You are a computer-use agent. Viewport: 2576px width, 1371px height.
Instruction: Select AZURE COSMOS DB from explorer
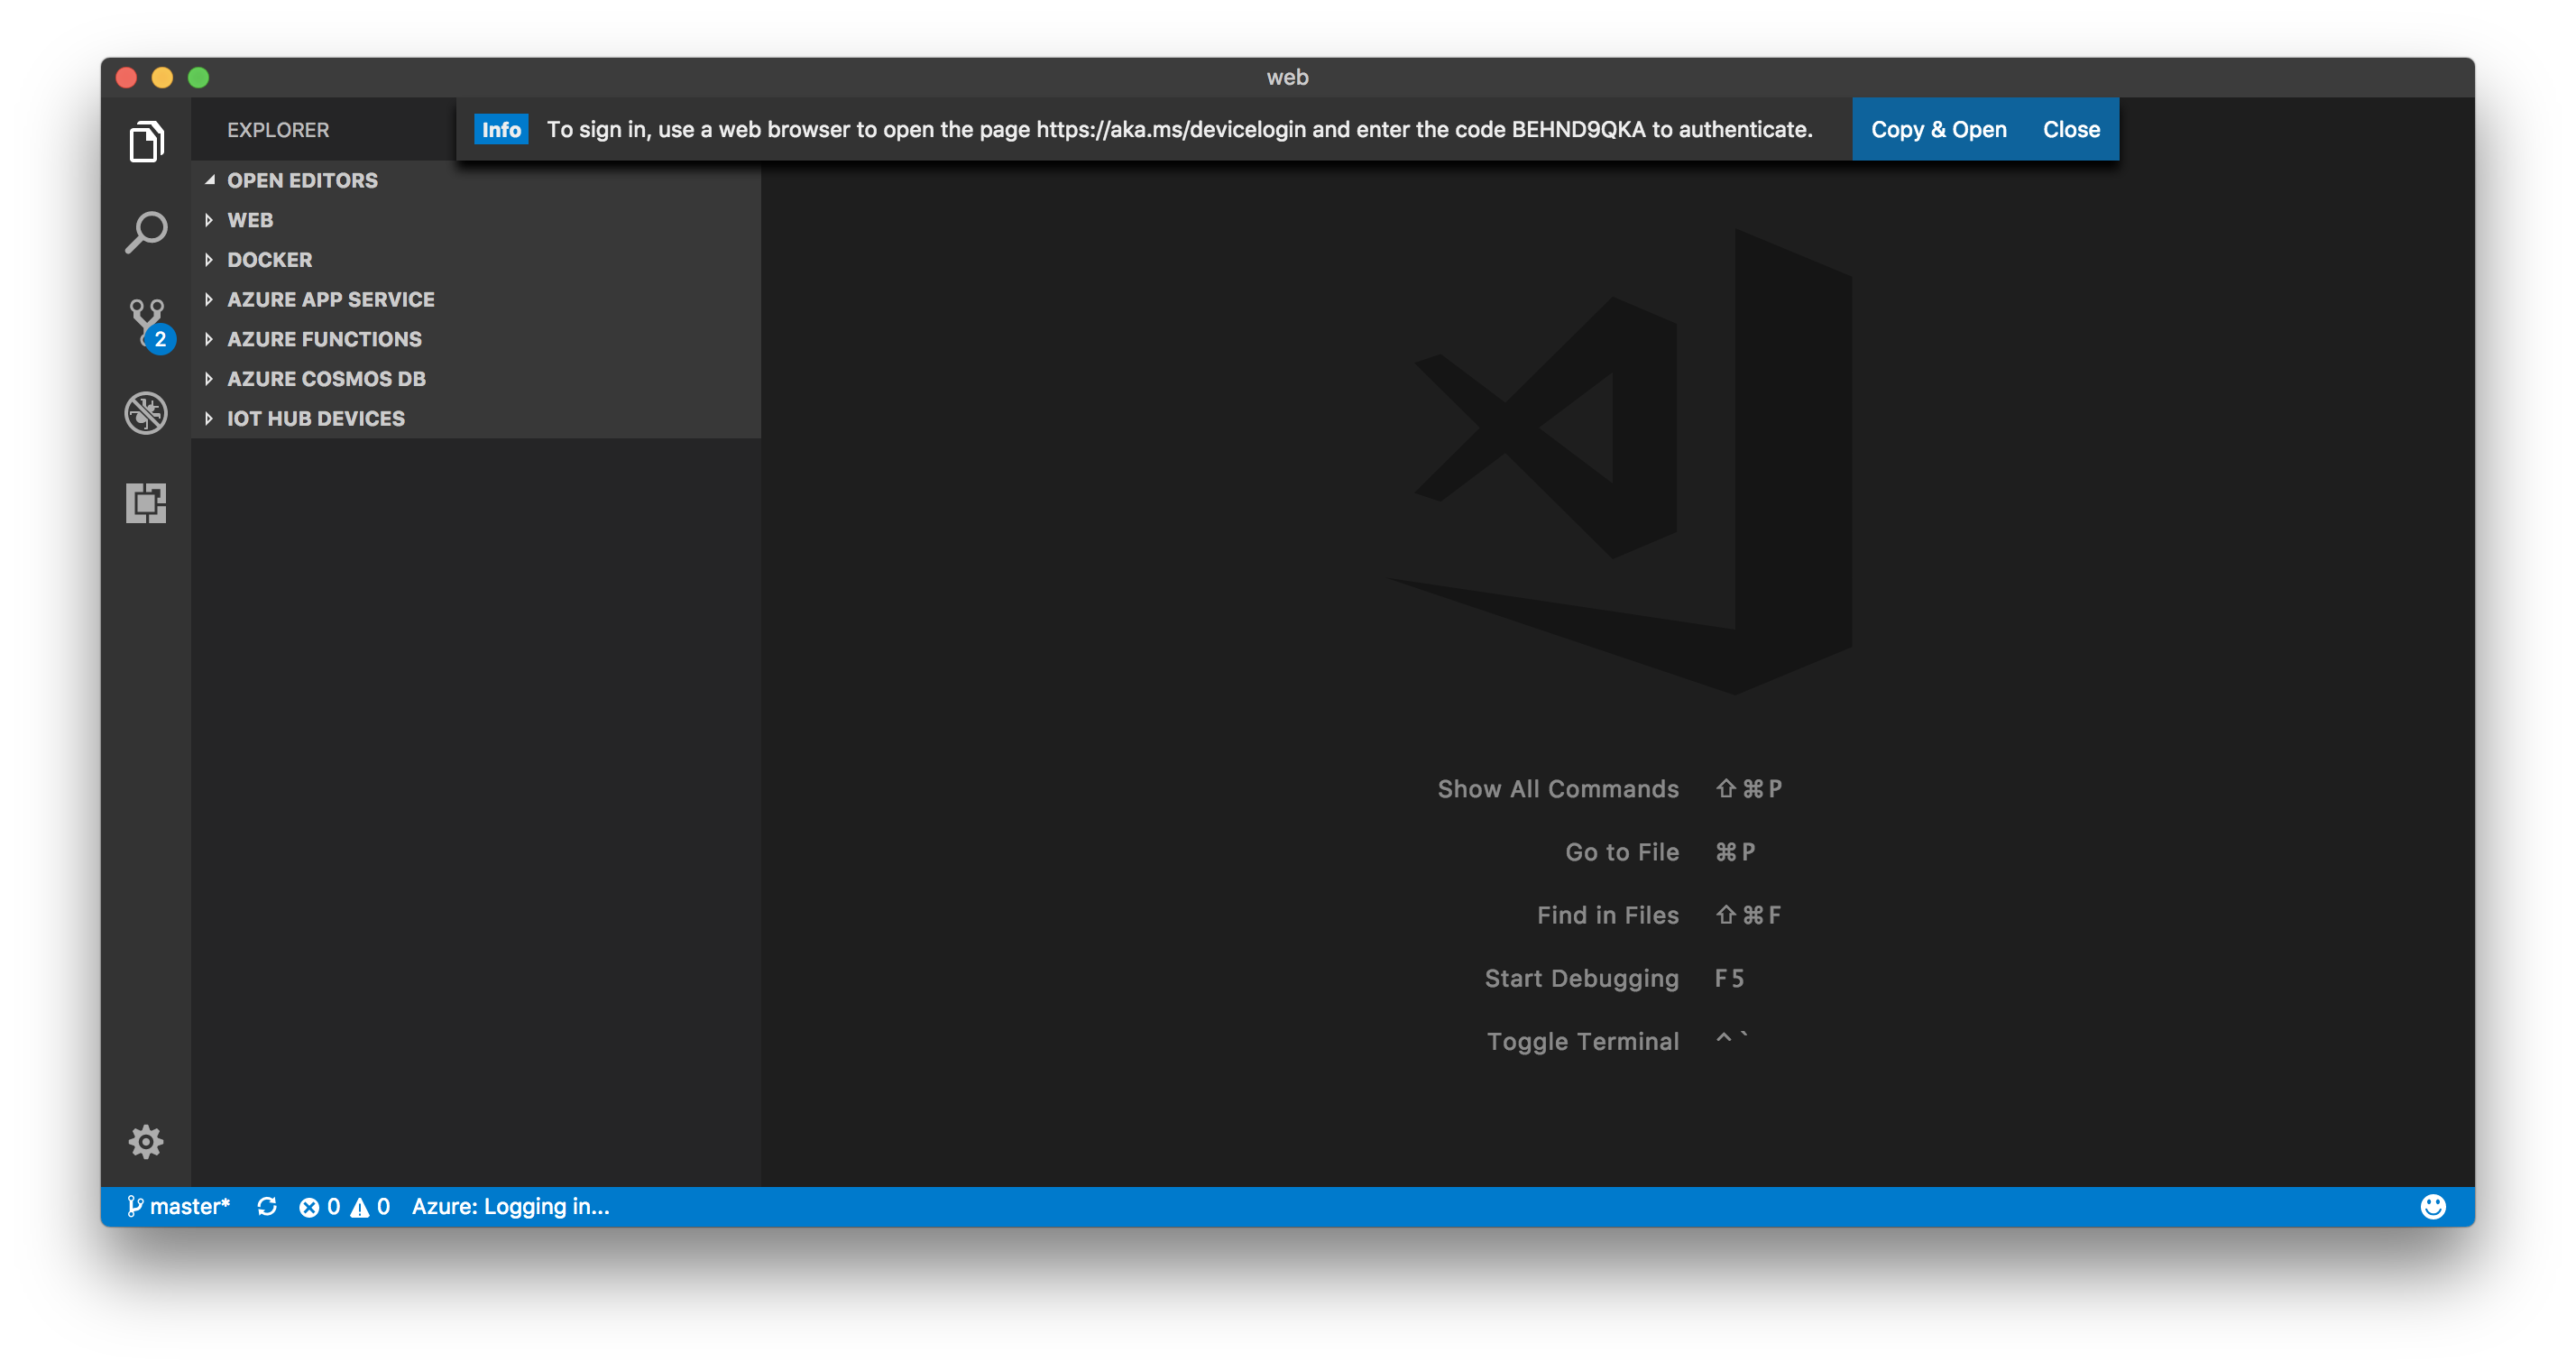pyautogui.click(x=324, y=378)
